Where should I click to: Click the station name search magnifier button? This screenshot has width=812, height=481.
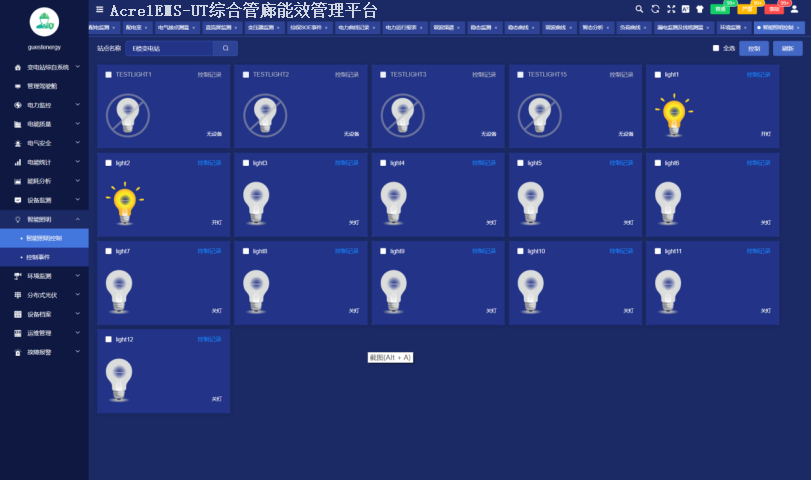click(x=226, y=48)
